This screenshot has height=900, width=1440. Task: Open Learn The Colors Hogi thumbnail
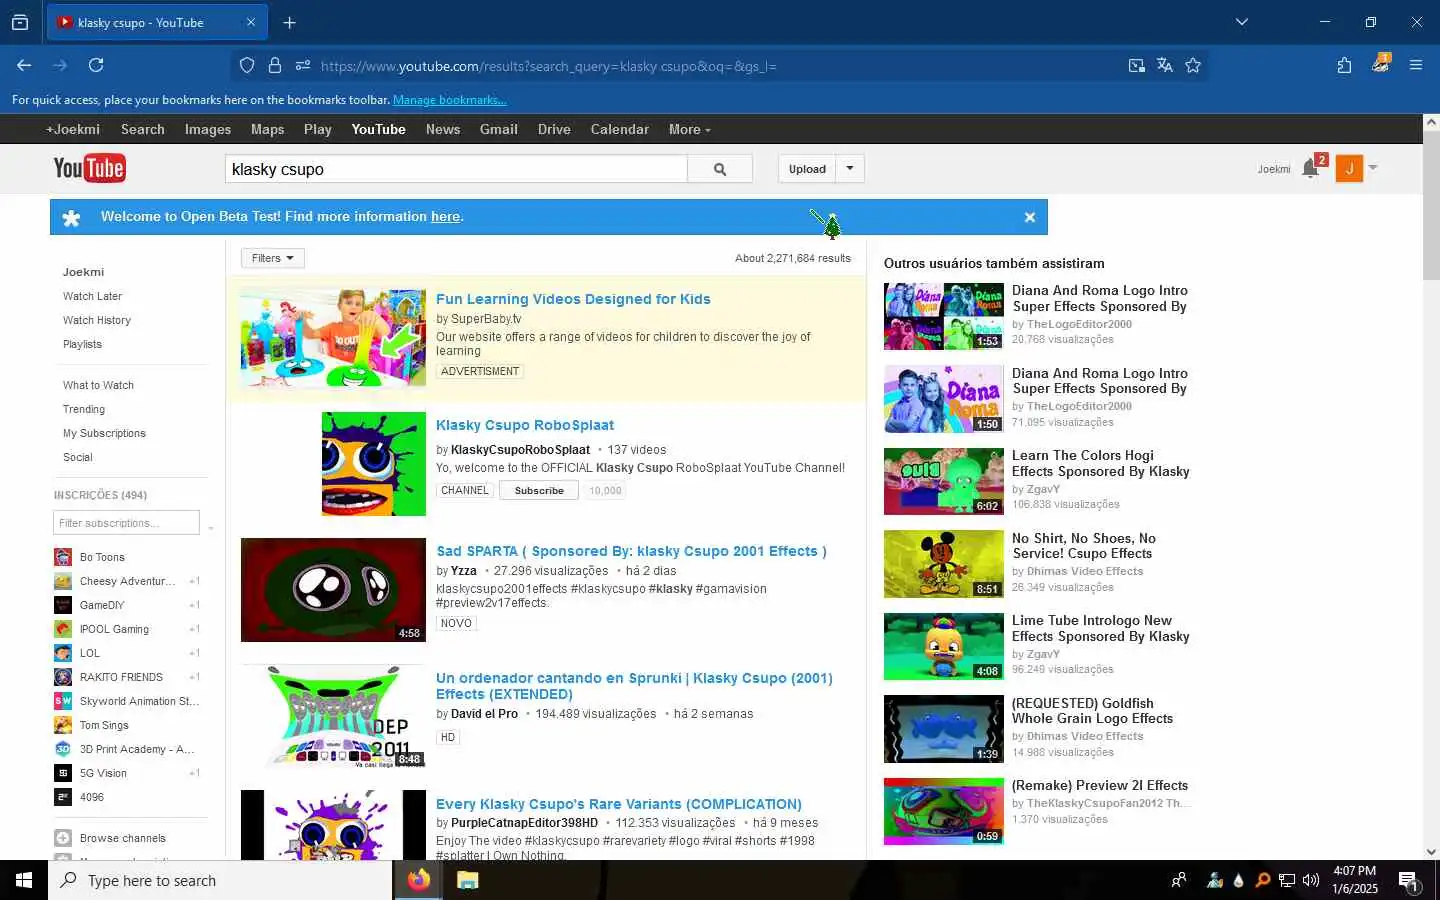click(x=943, y=481)
